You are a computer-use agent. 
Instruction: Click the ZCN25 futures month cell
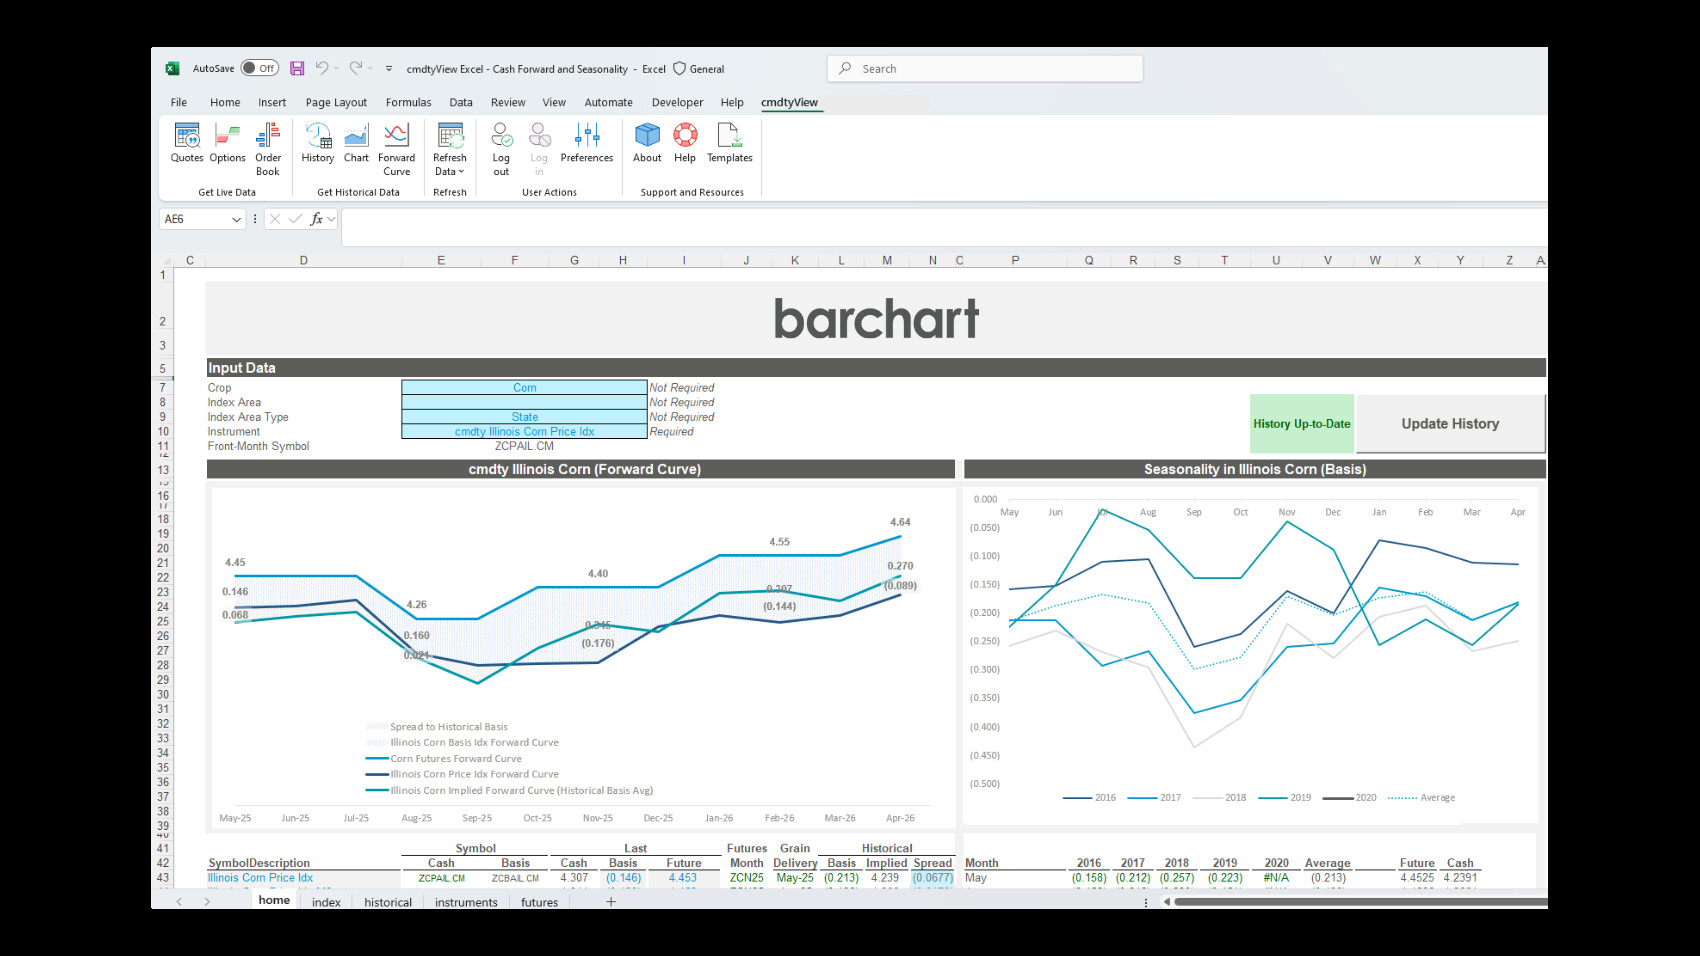747,878
